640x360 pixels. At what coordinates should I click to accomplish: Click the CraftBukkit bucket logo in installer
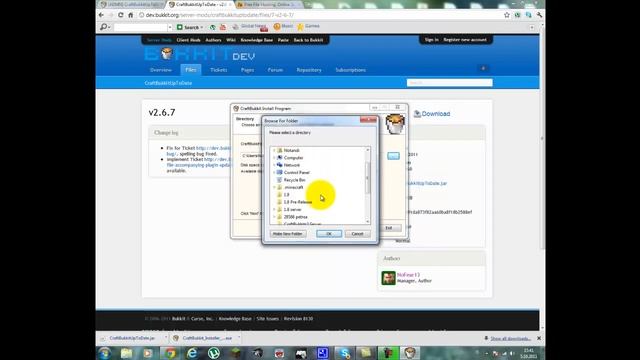tap(395, 124)
